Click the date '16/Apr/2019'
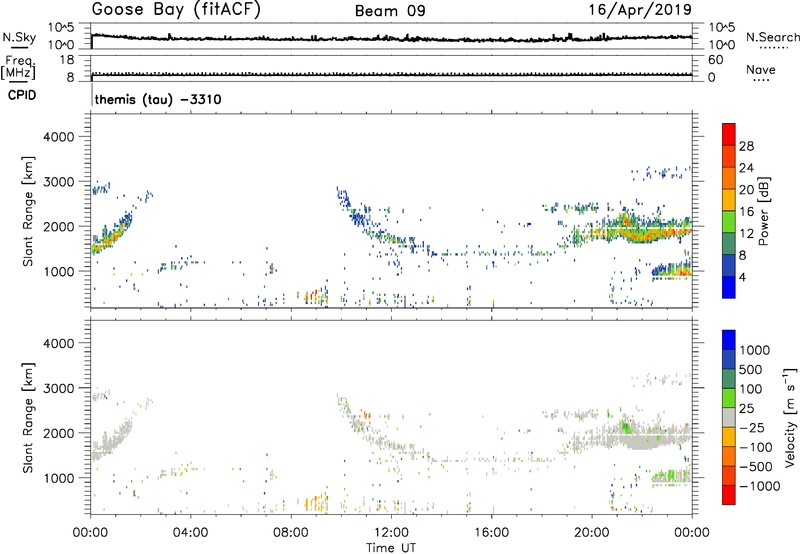The width and height of the screenshot is (800, 554). pos(641,10)
